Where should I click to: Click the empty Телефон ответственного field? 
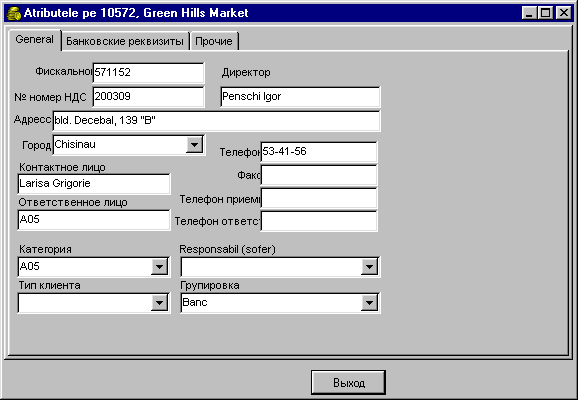(x=319, y=221)
